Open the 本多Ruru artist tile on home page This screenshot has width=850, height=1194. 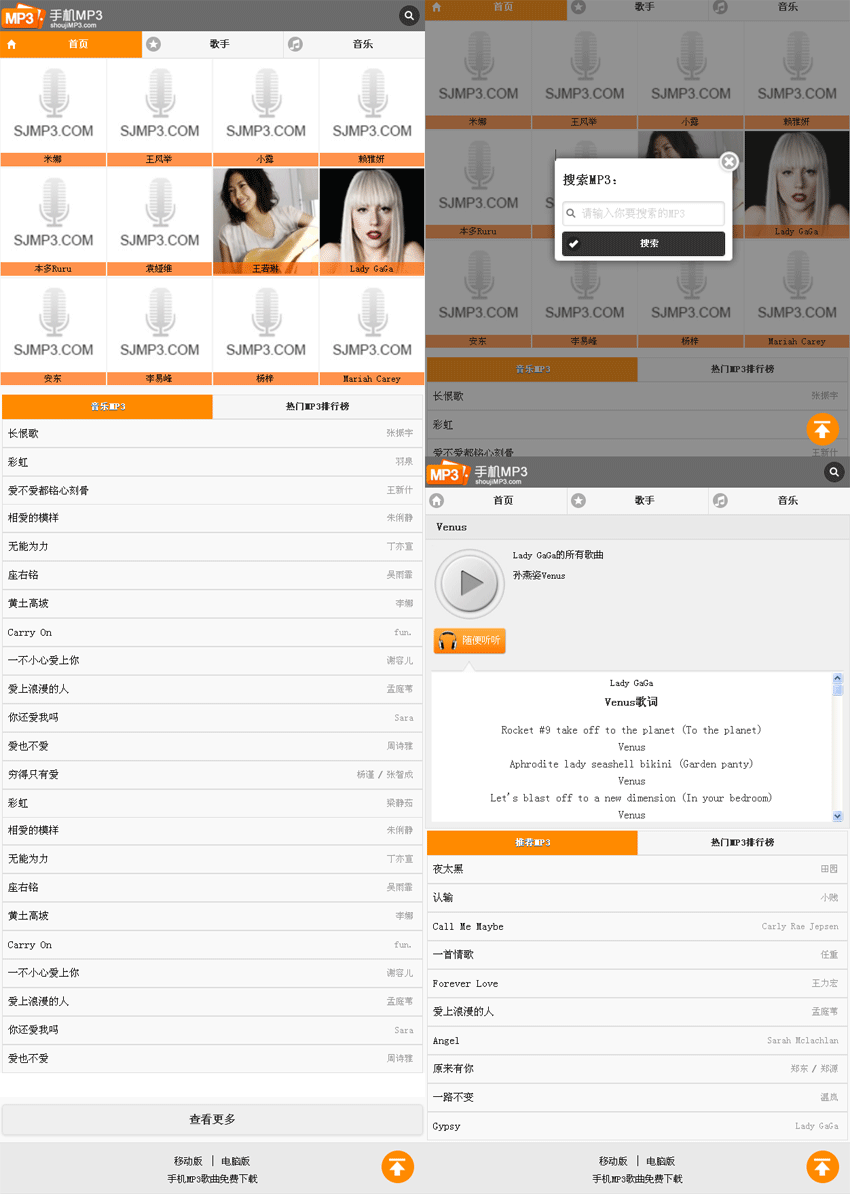pyautogui.click(x=53, y=222)
